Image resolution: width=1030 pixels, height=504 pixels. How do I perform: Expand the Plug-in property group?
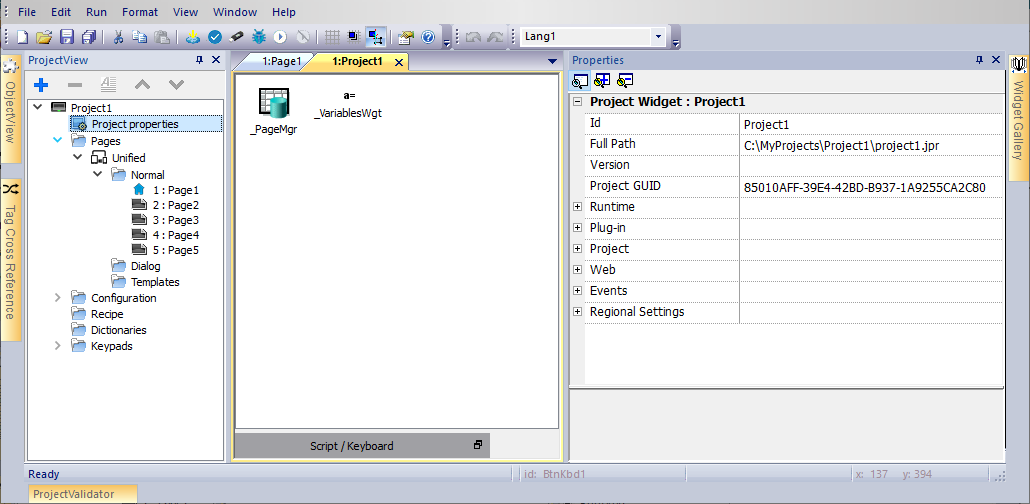[x=577, y=227]
